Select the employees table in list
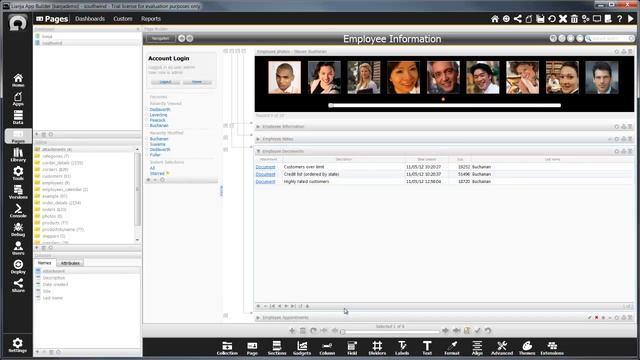Viewport: 640px width, 360px height. coord(56,183)
